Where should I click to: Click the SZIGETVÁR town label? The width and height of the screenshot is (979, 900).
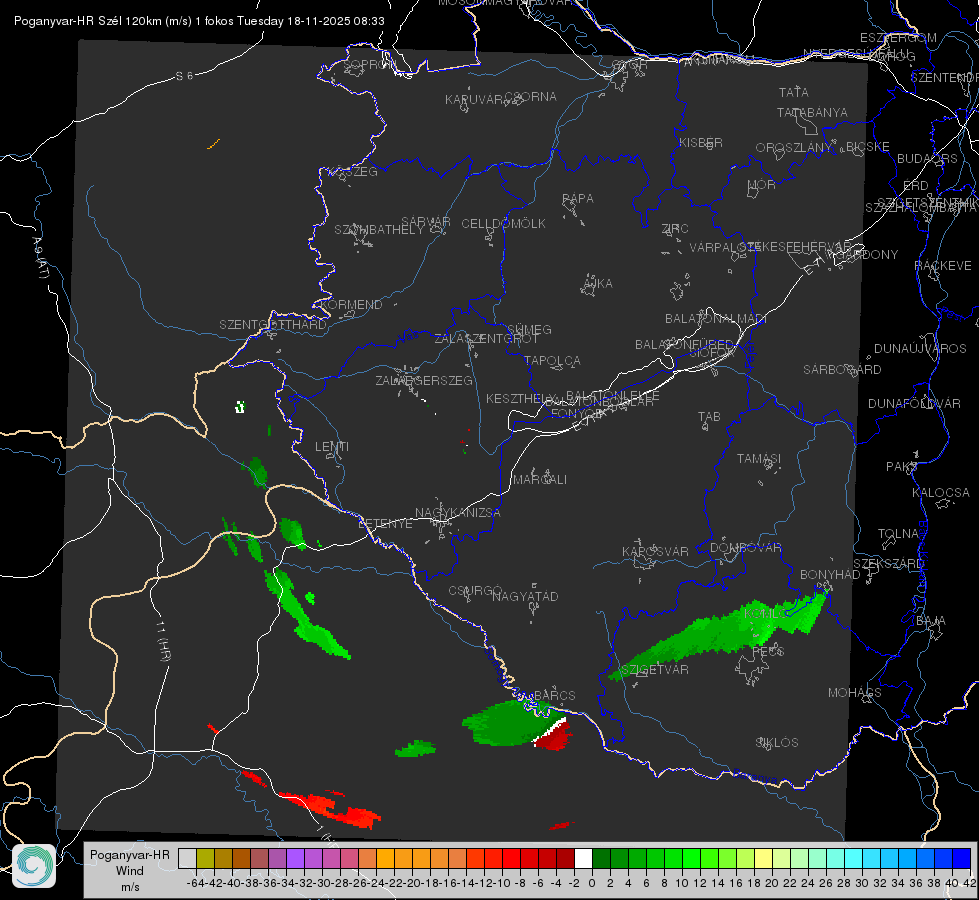tap(654, 670)
